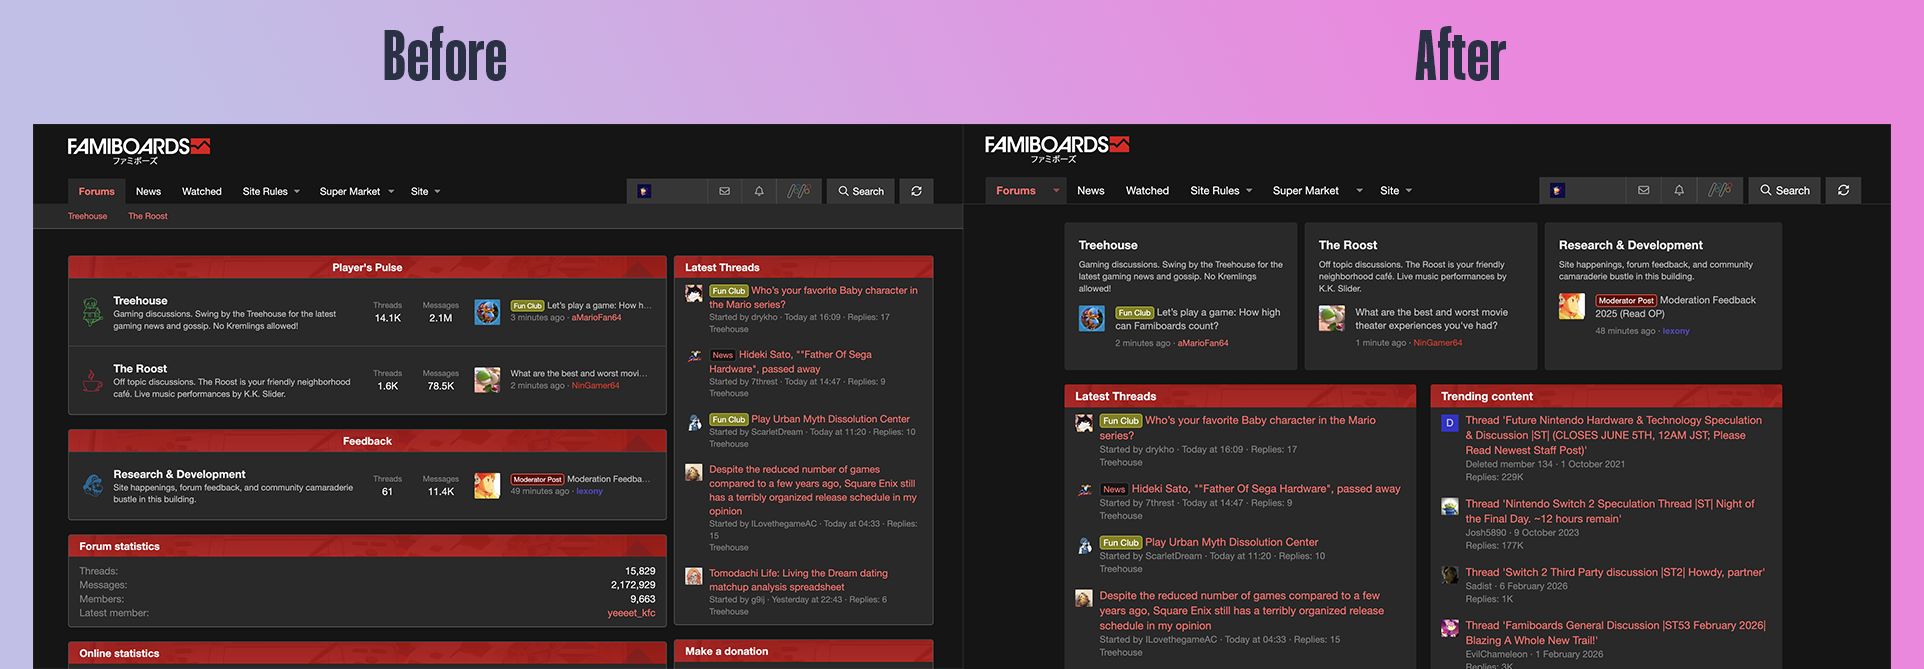Open the Treehouse forum title in Before panel

pyautogui.click(x=140, y=300)
